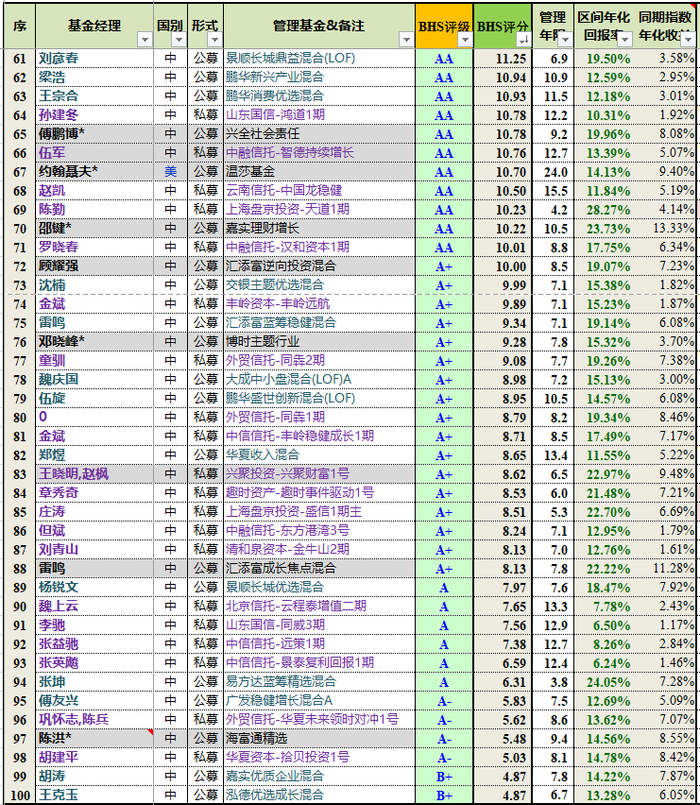Viewport: 700px width, 805px height.
Task: Open the BHS评分 sorted filter dropdown
Action: pyautogui.click(x=524, y=40)
